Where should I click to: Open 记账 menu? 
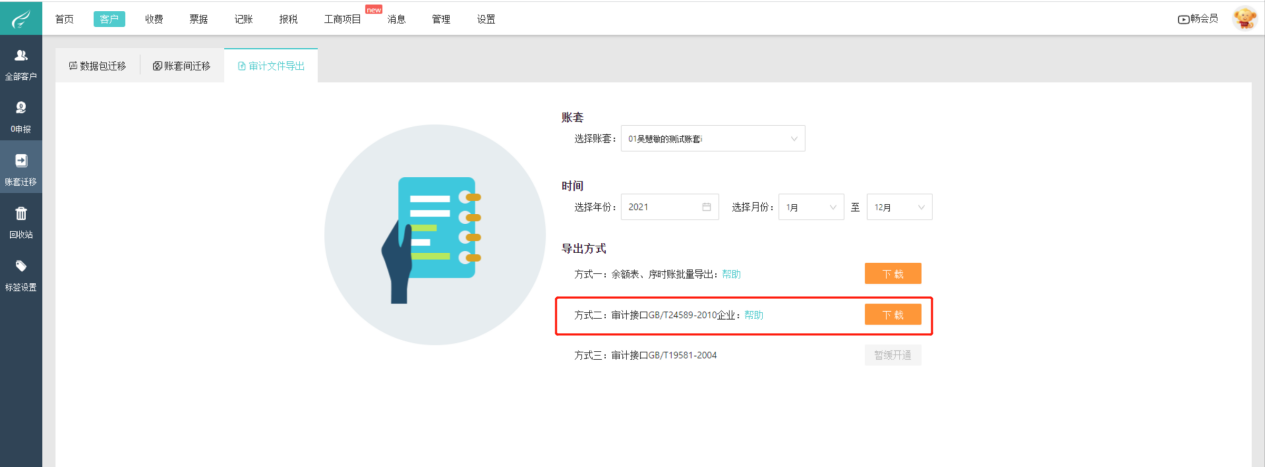click(x=244, y=19)
